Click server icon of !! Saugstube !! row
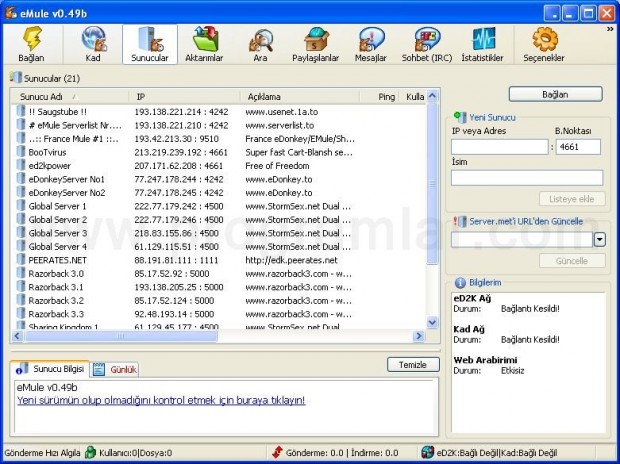The image size is (620, 464). pos(21,111)
